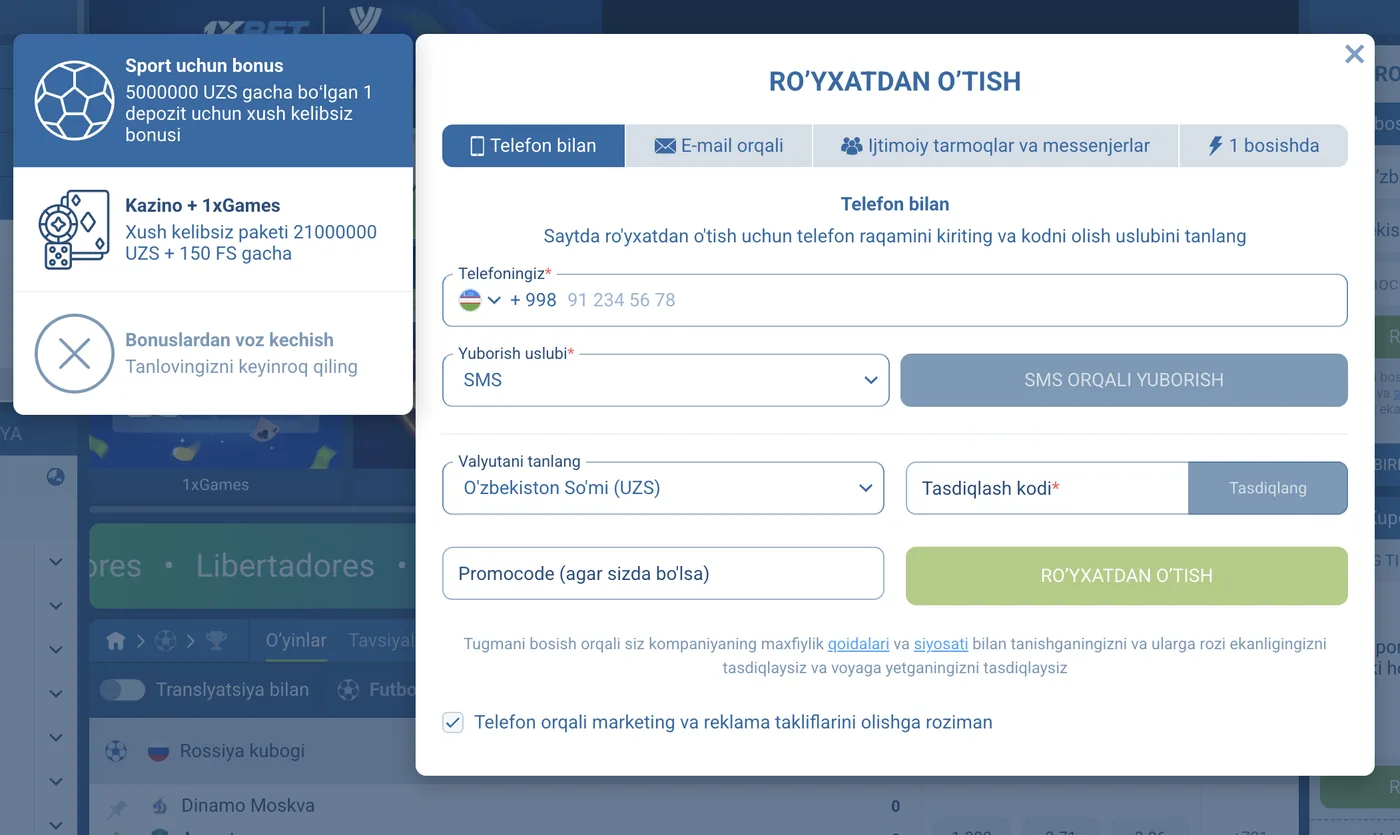Click the Bonuslardan voz kechish cross icon
This screenshot has height=835, width=1400.
(x=75, y=353)
